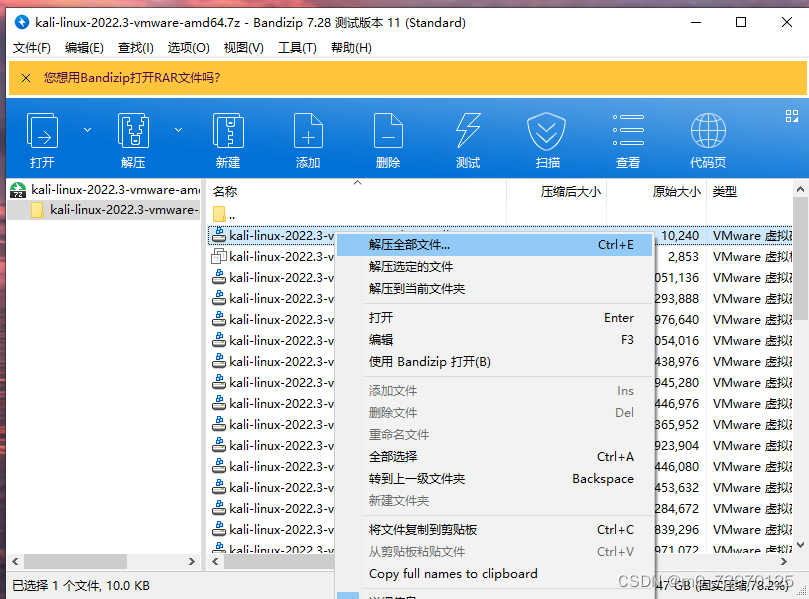Click the tree pane scroll-right arrow
809x599 pixels.
pos(192,561)
